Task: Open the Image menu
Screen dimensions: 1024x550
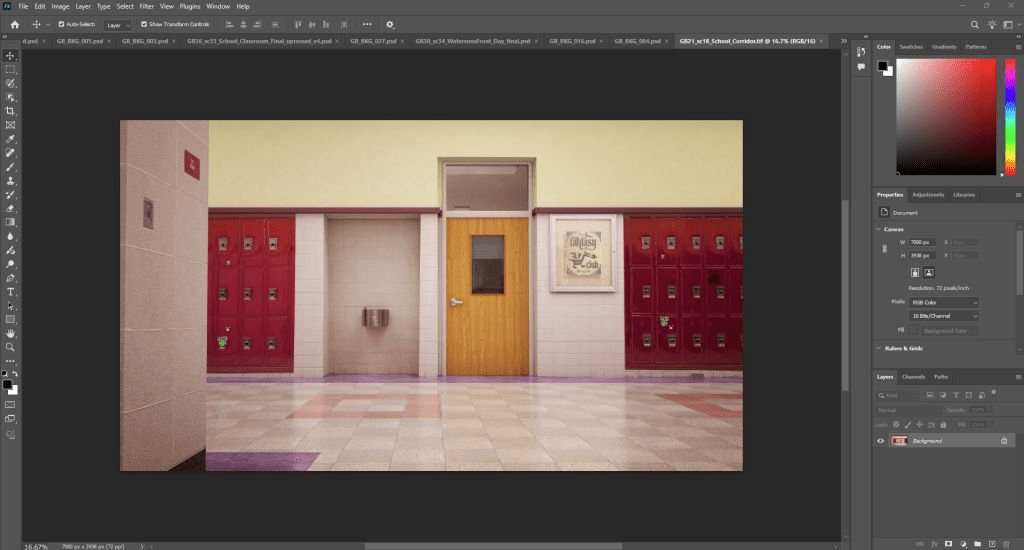Action: point(60,7)
